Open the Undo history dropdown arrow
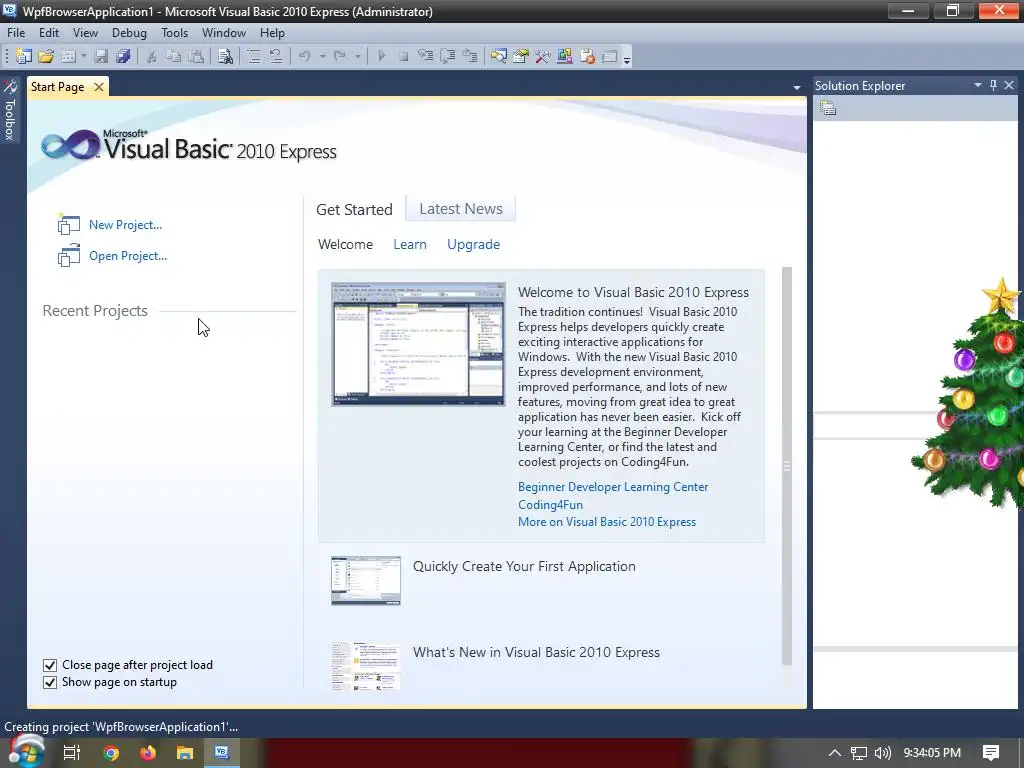Screen dimensions: 1024x768 pos(323,56)
